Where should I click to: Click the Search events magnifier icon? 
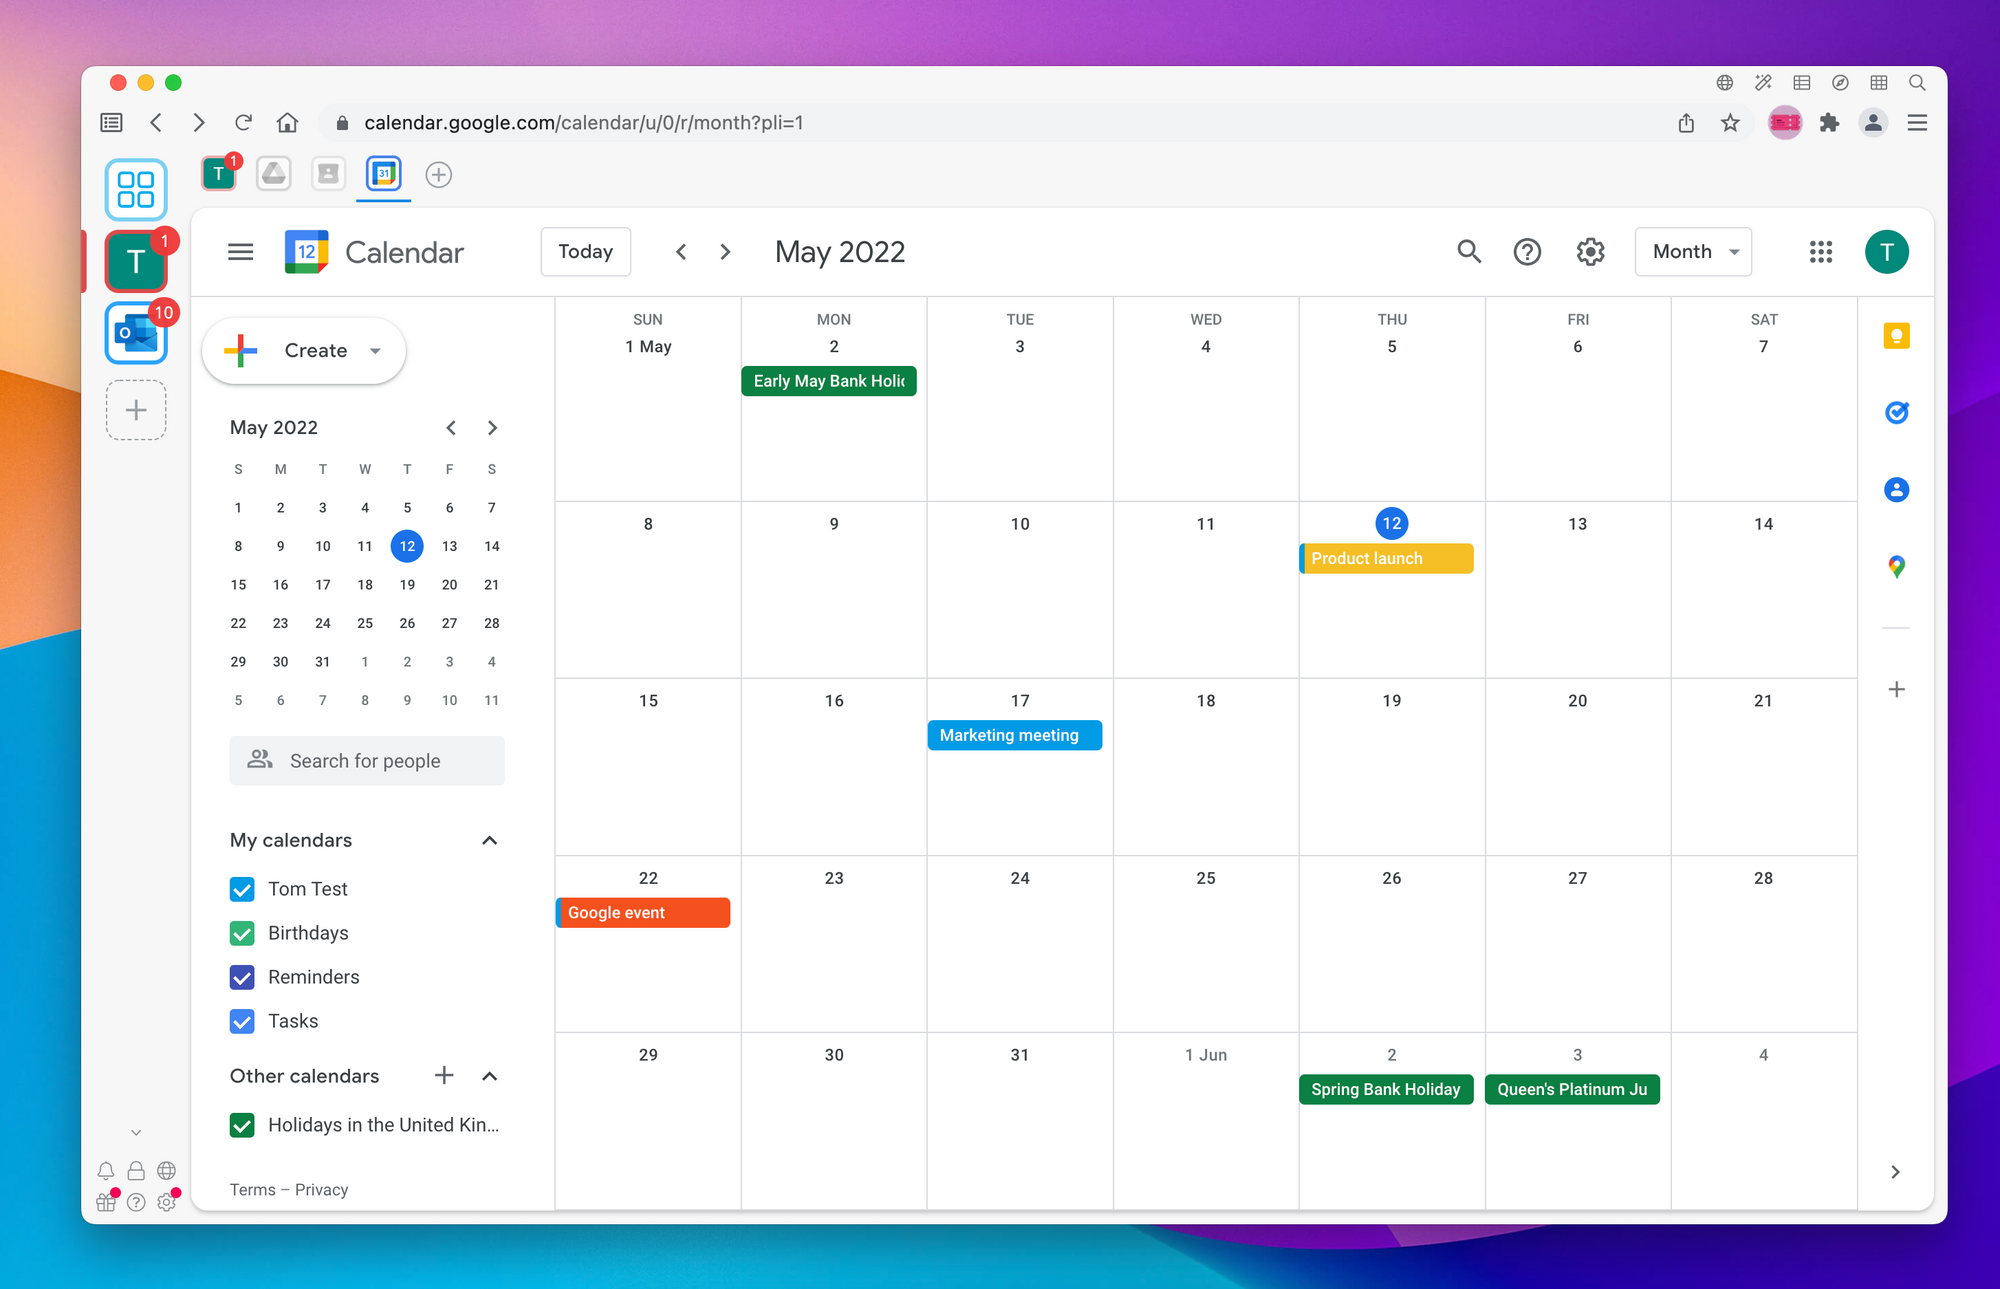click(x=1468, y=251)
